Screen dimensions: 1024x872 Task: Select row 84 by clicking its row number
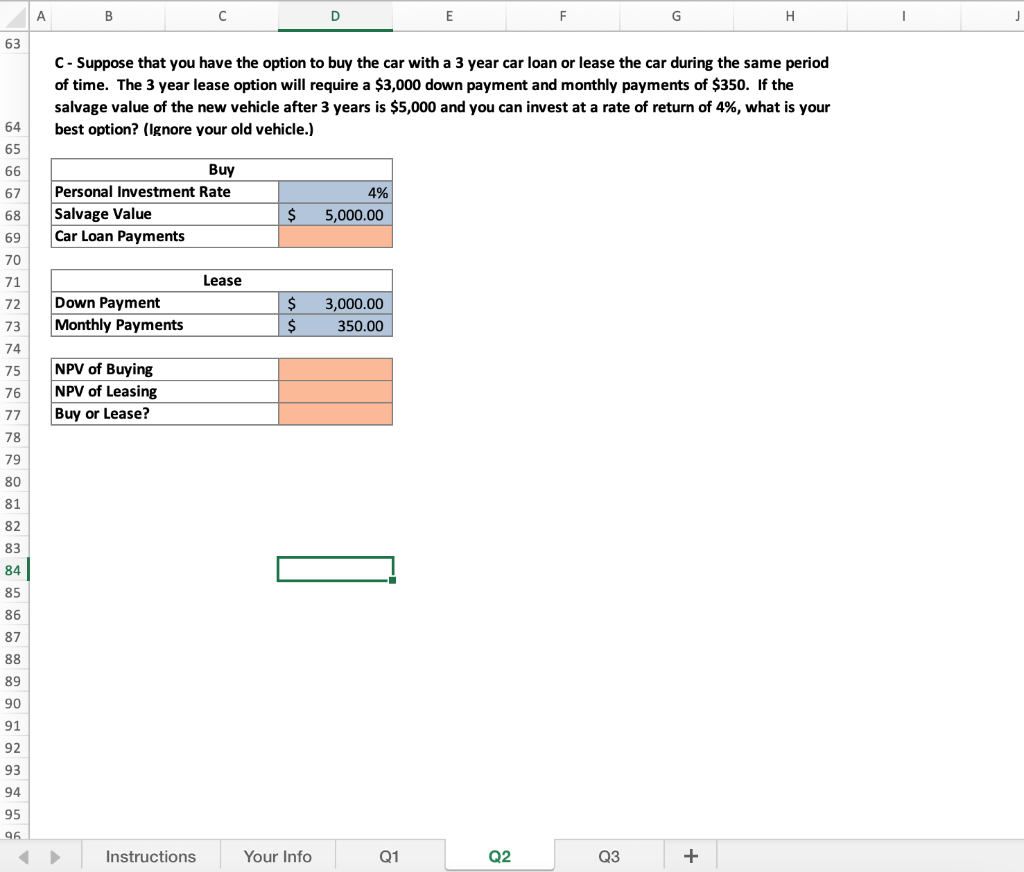point(14,570)
